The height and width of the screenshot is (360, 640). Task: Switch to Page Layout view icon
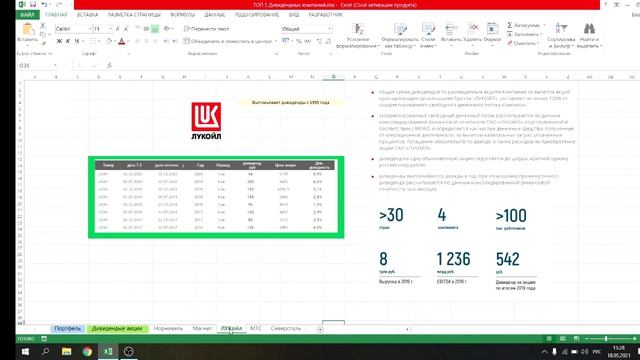[563, 339]
